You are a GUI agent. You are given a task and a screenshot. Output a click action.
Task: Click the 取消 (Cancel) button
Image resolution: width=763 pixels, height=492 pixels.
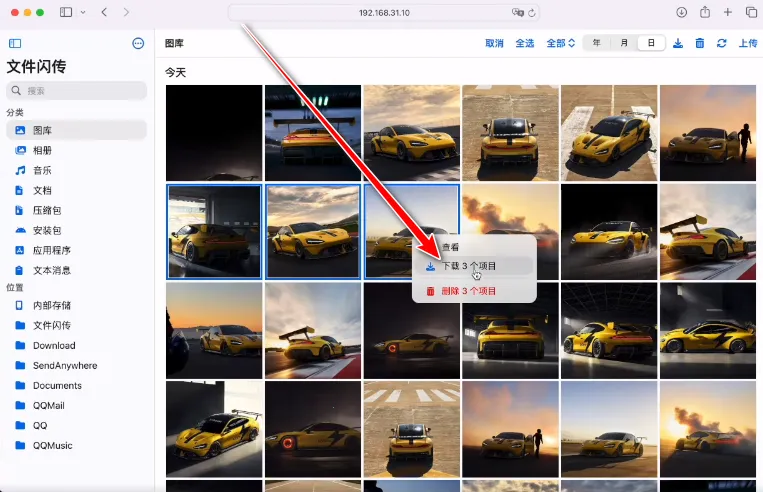494,43
